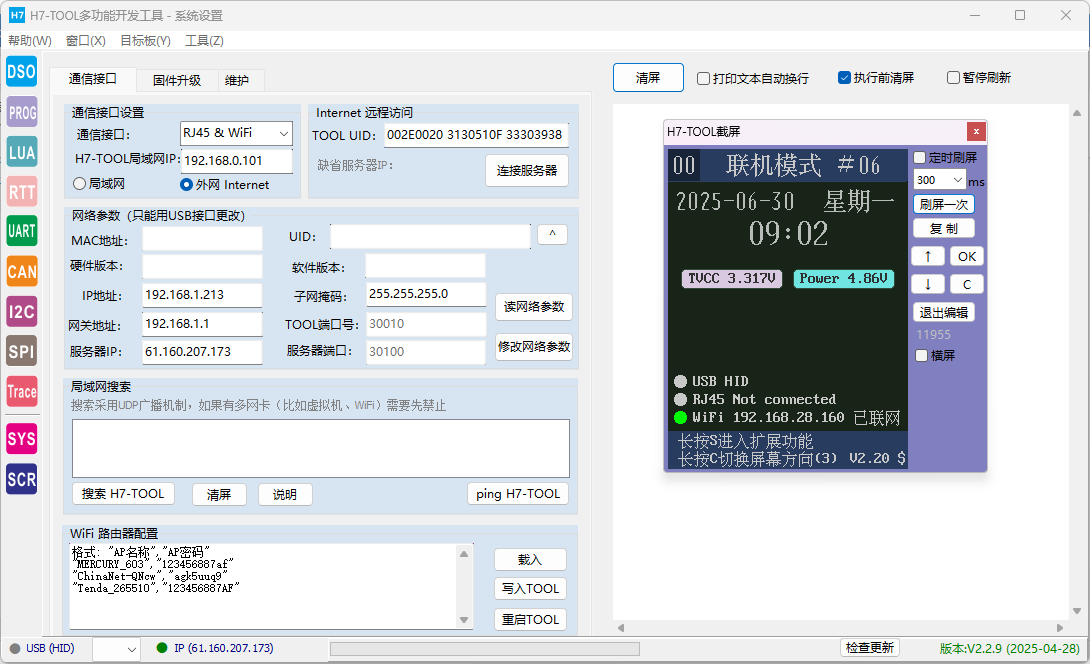Select the UART sidebar icon
This screenshot has height=664, width=1090.
pyautogui.click(x=22, y=231)
